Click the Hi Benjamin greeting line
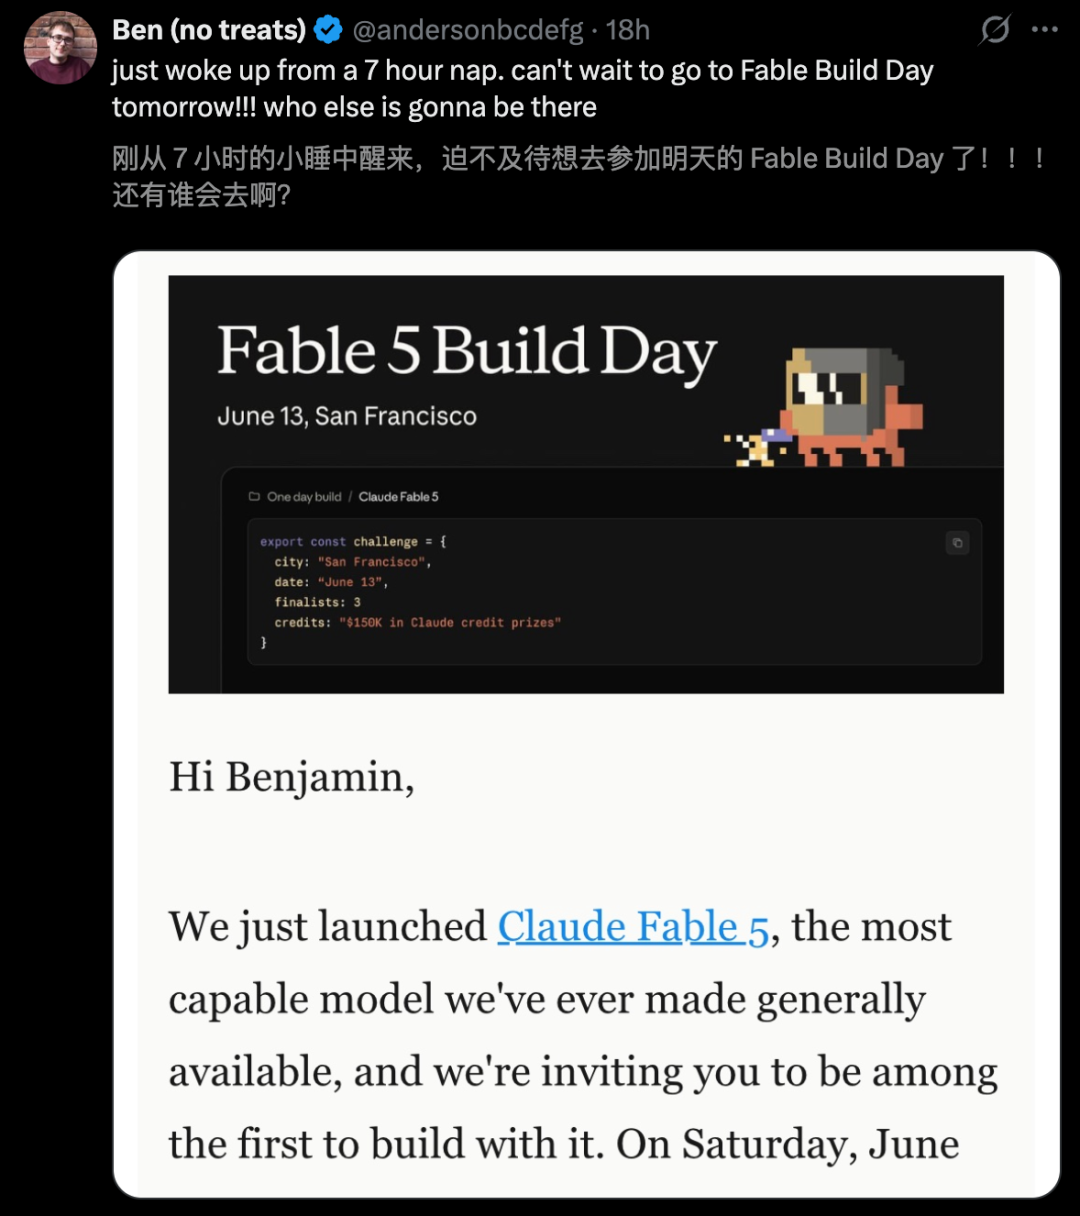Image resolution: width=1080 pixels, height=1216 pixels. [291, 778]
